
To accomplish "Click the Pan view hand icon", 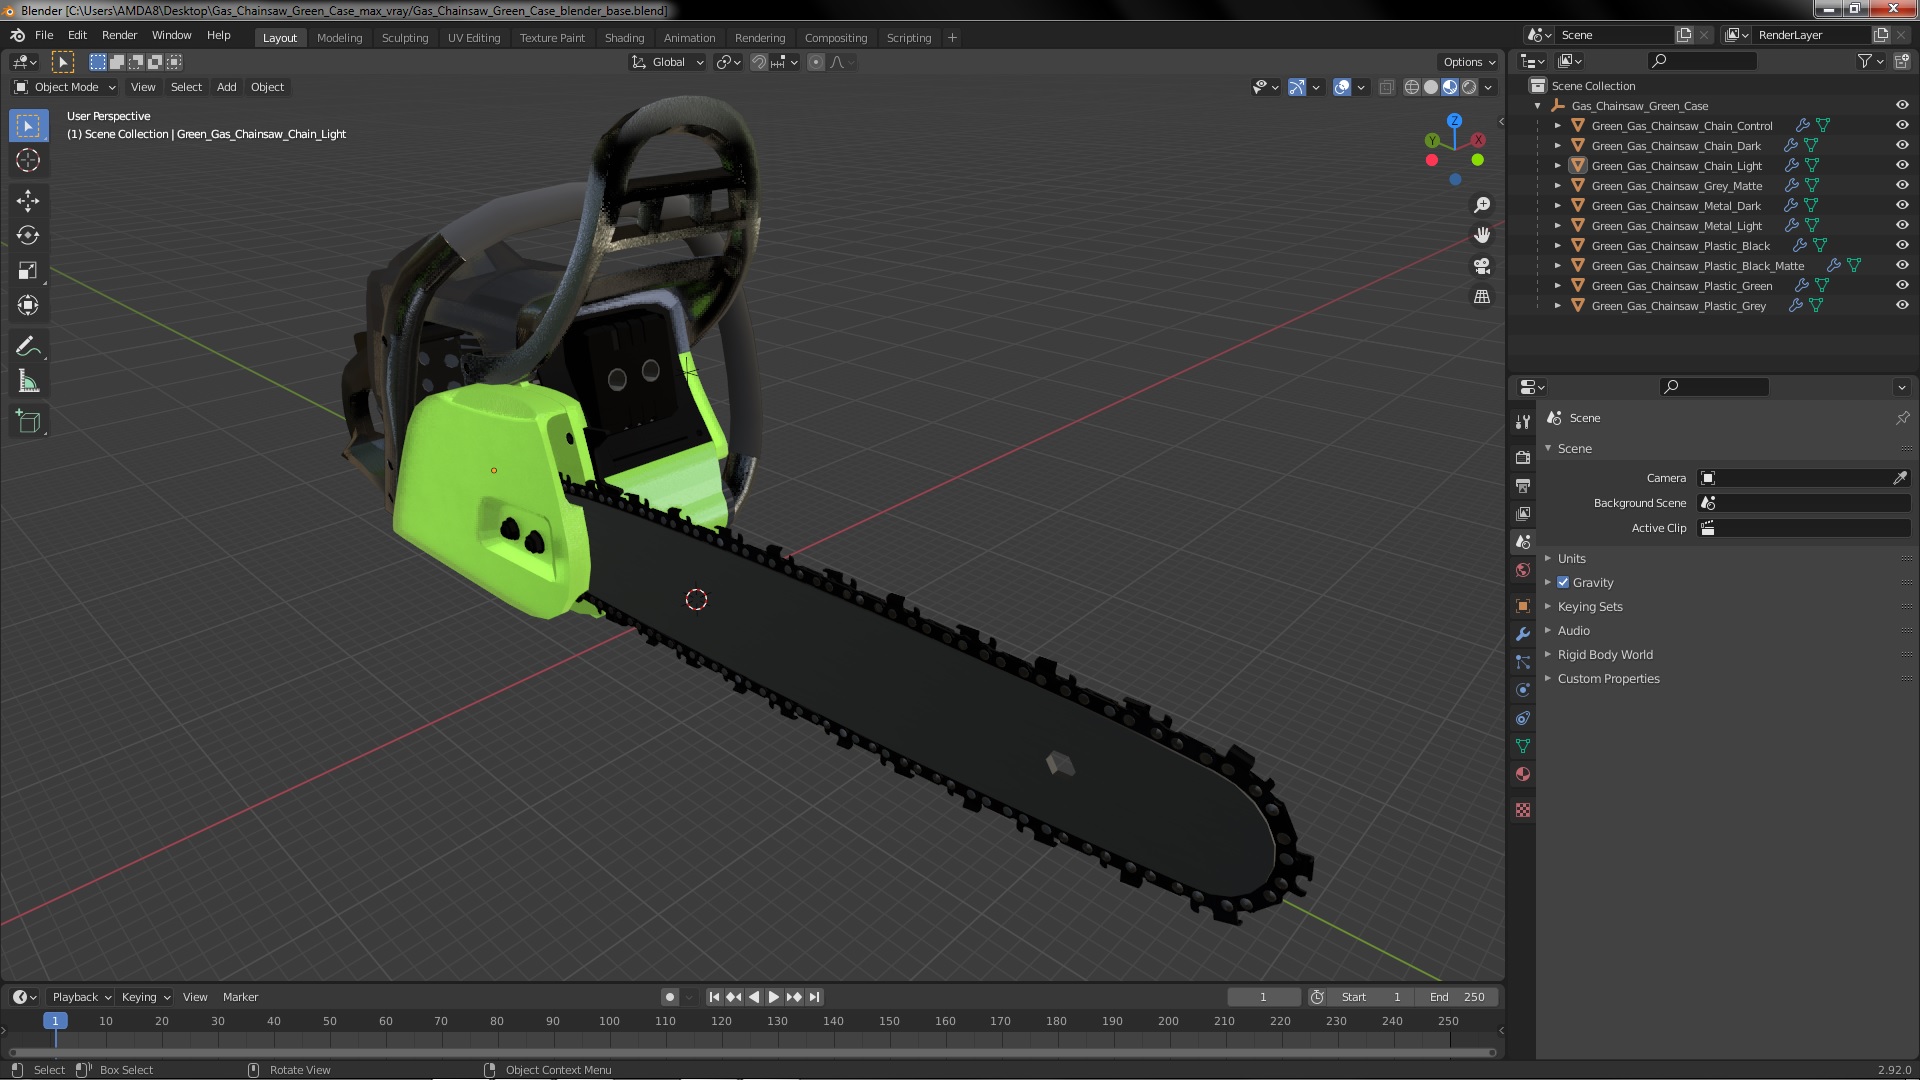I will pos(1482,235).
